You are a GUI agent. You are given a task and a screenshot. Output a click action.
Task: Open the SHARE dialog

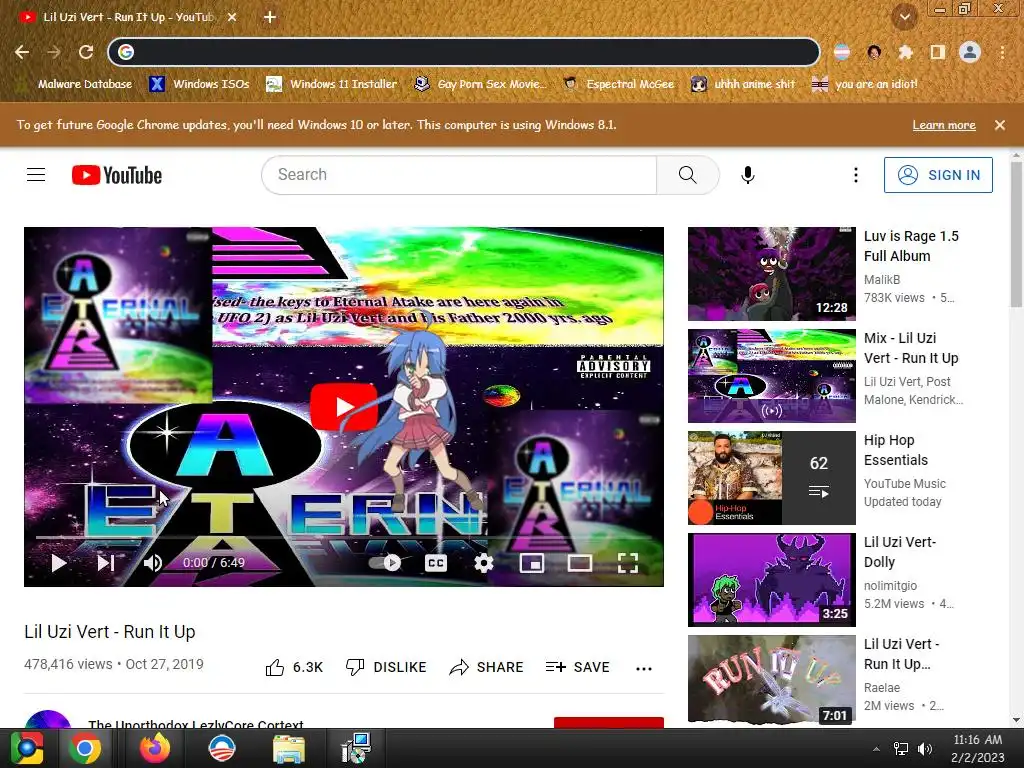[487, 667]
